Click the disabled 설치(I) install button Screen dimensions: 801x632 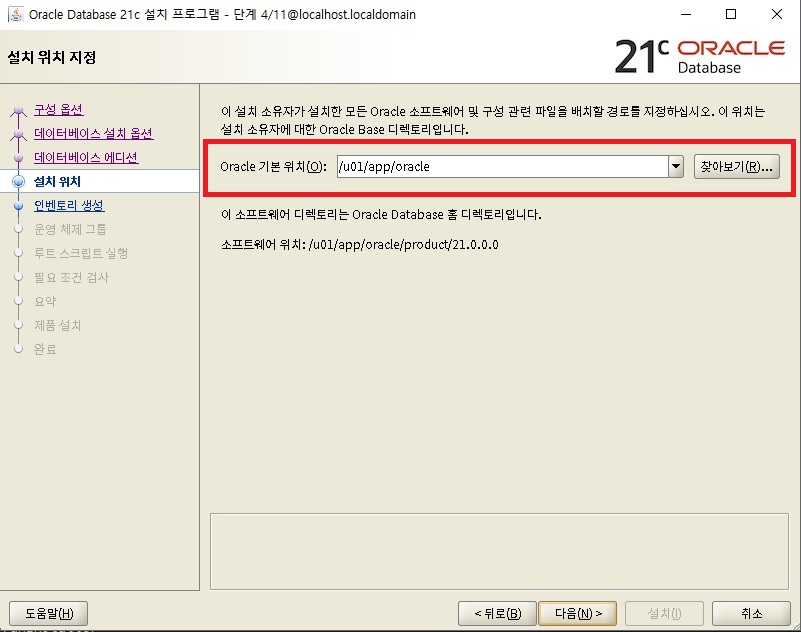pyautogui.click(x=664, y=613)
